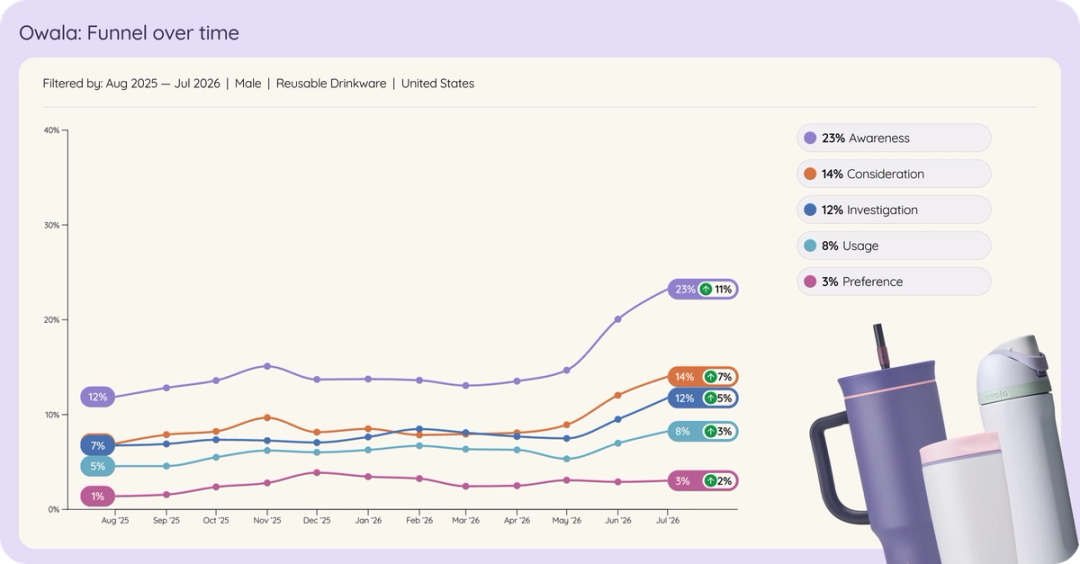
Task: Click the green up arrow beside 7%
Action: [x=710, y=377]
